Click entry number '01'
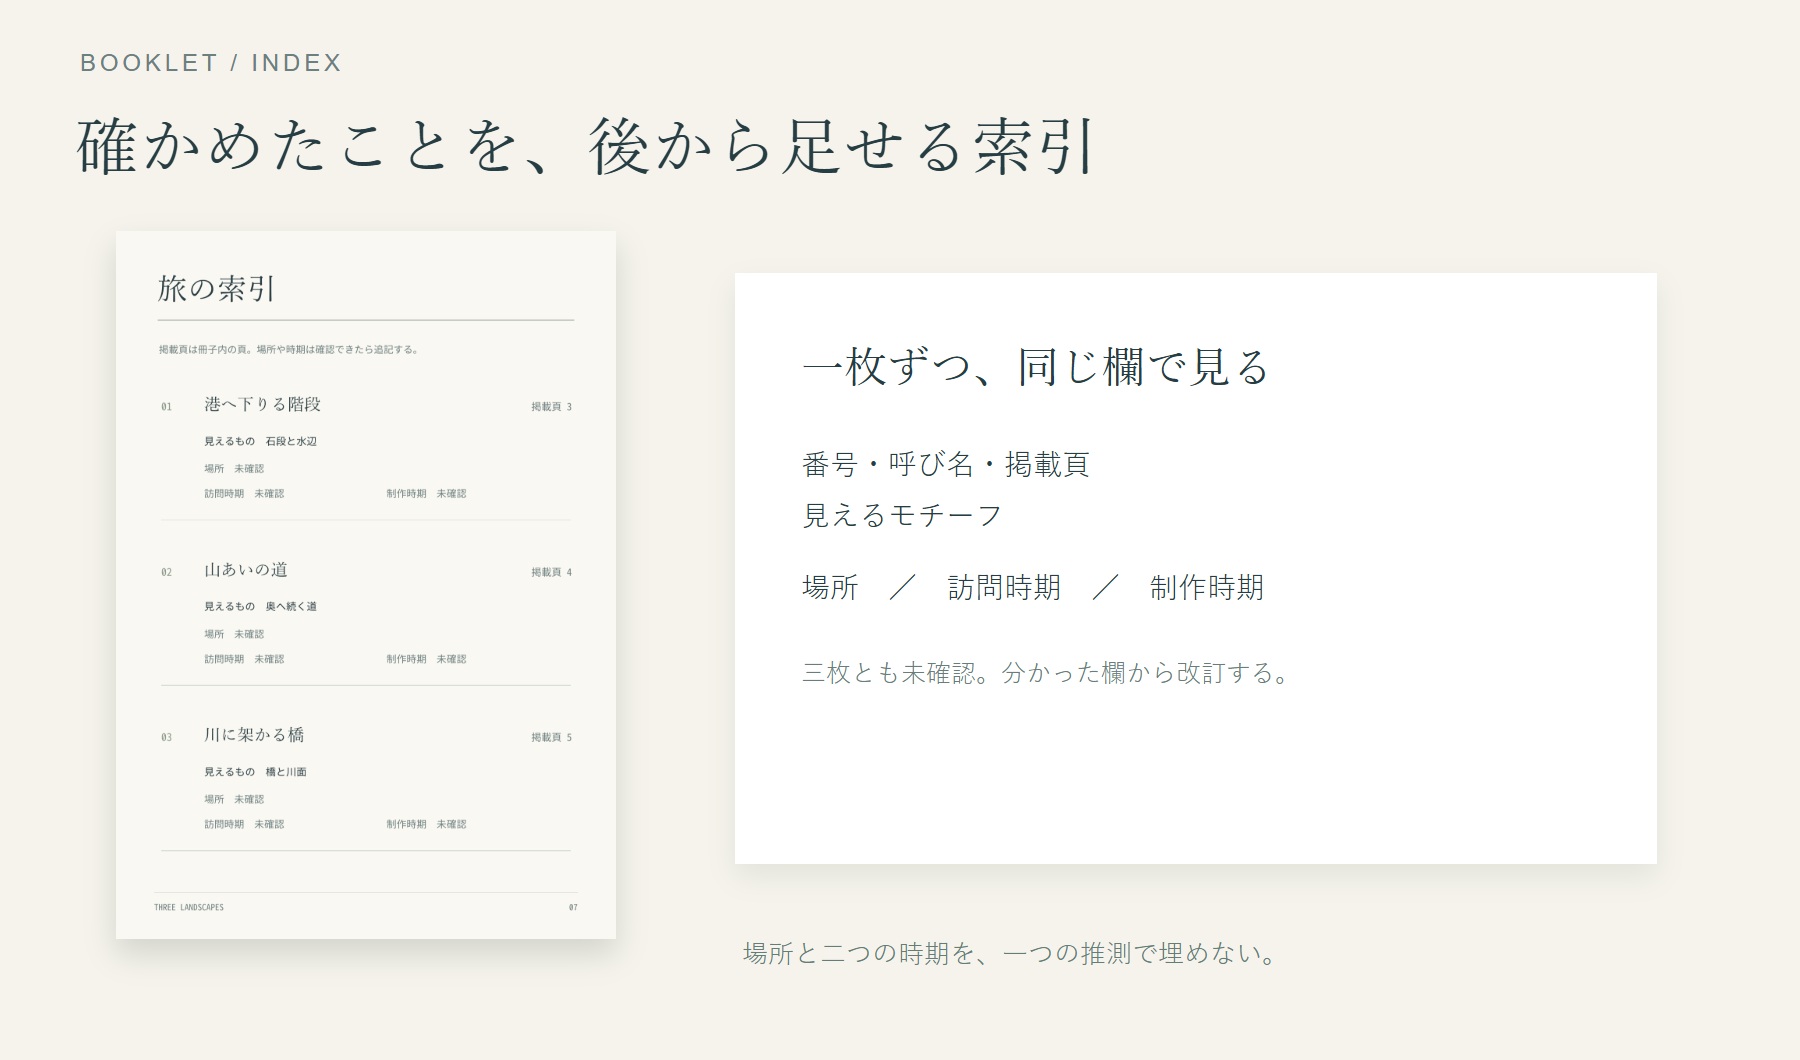 166,407
